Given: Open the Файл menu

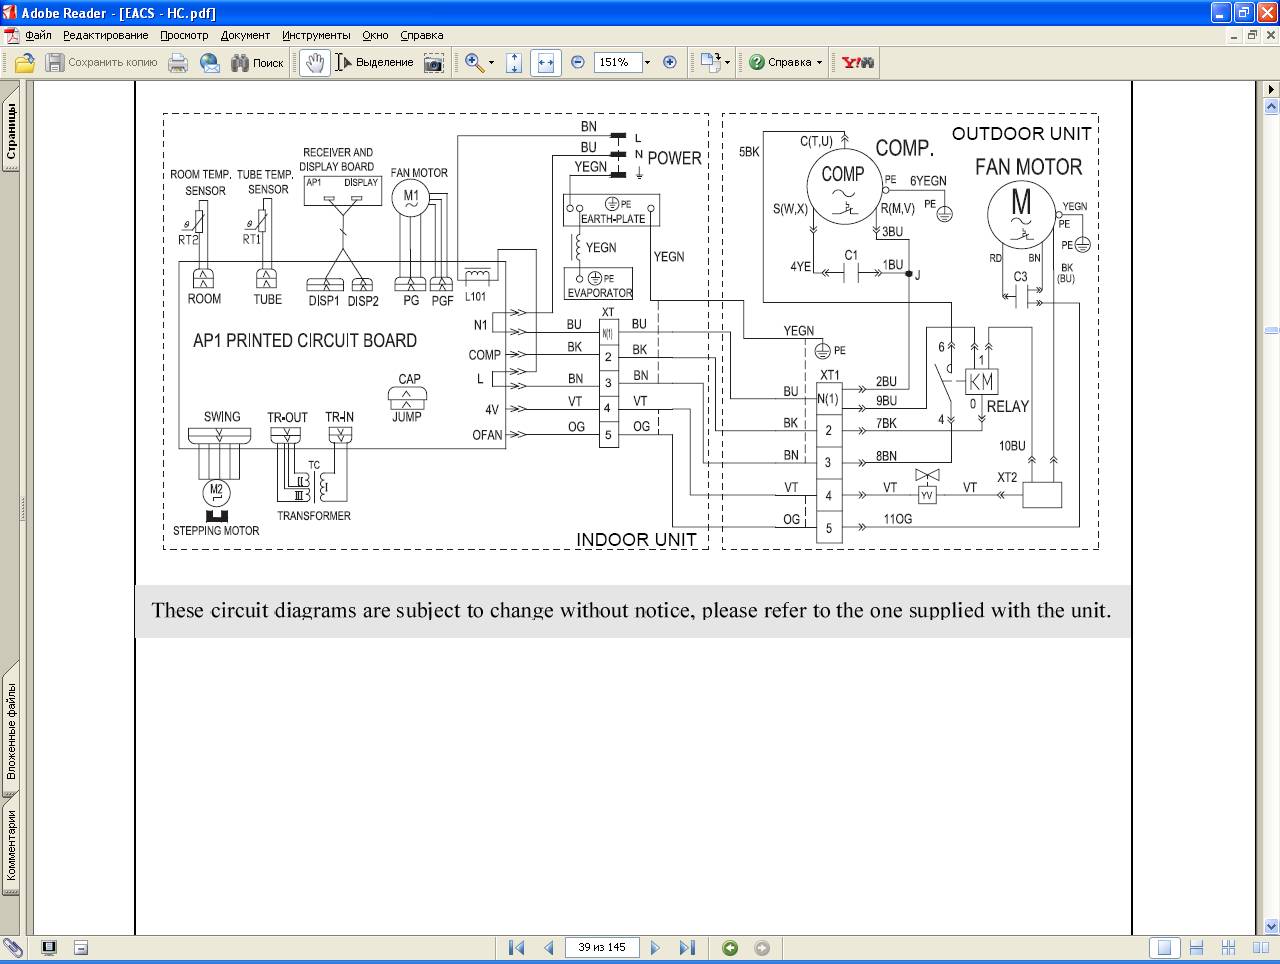Looking at the screenshot, I should (x=39, y=35).
